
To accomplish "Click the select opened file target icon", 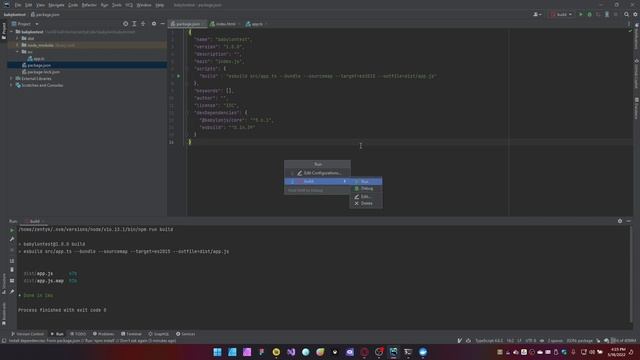I will [125, 24].
